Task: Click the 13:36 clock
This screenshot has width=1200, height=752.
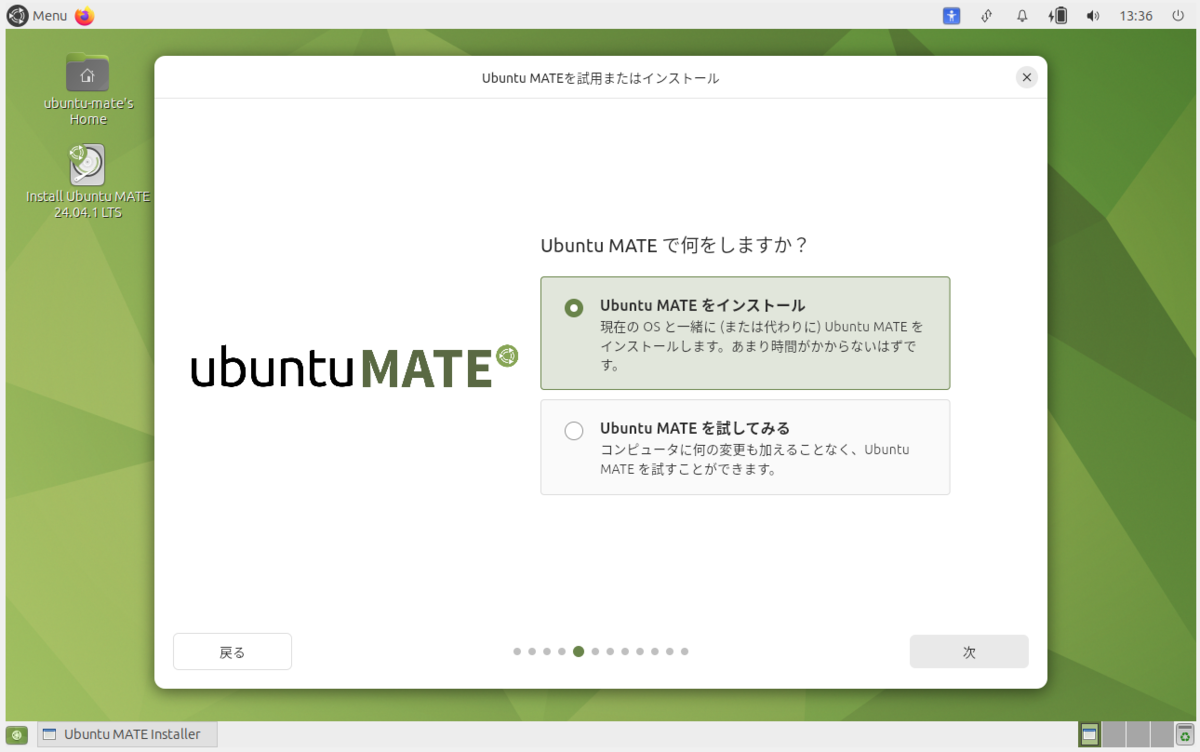Action: point(1136,16)
